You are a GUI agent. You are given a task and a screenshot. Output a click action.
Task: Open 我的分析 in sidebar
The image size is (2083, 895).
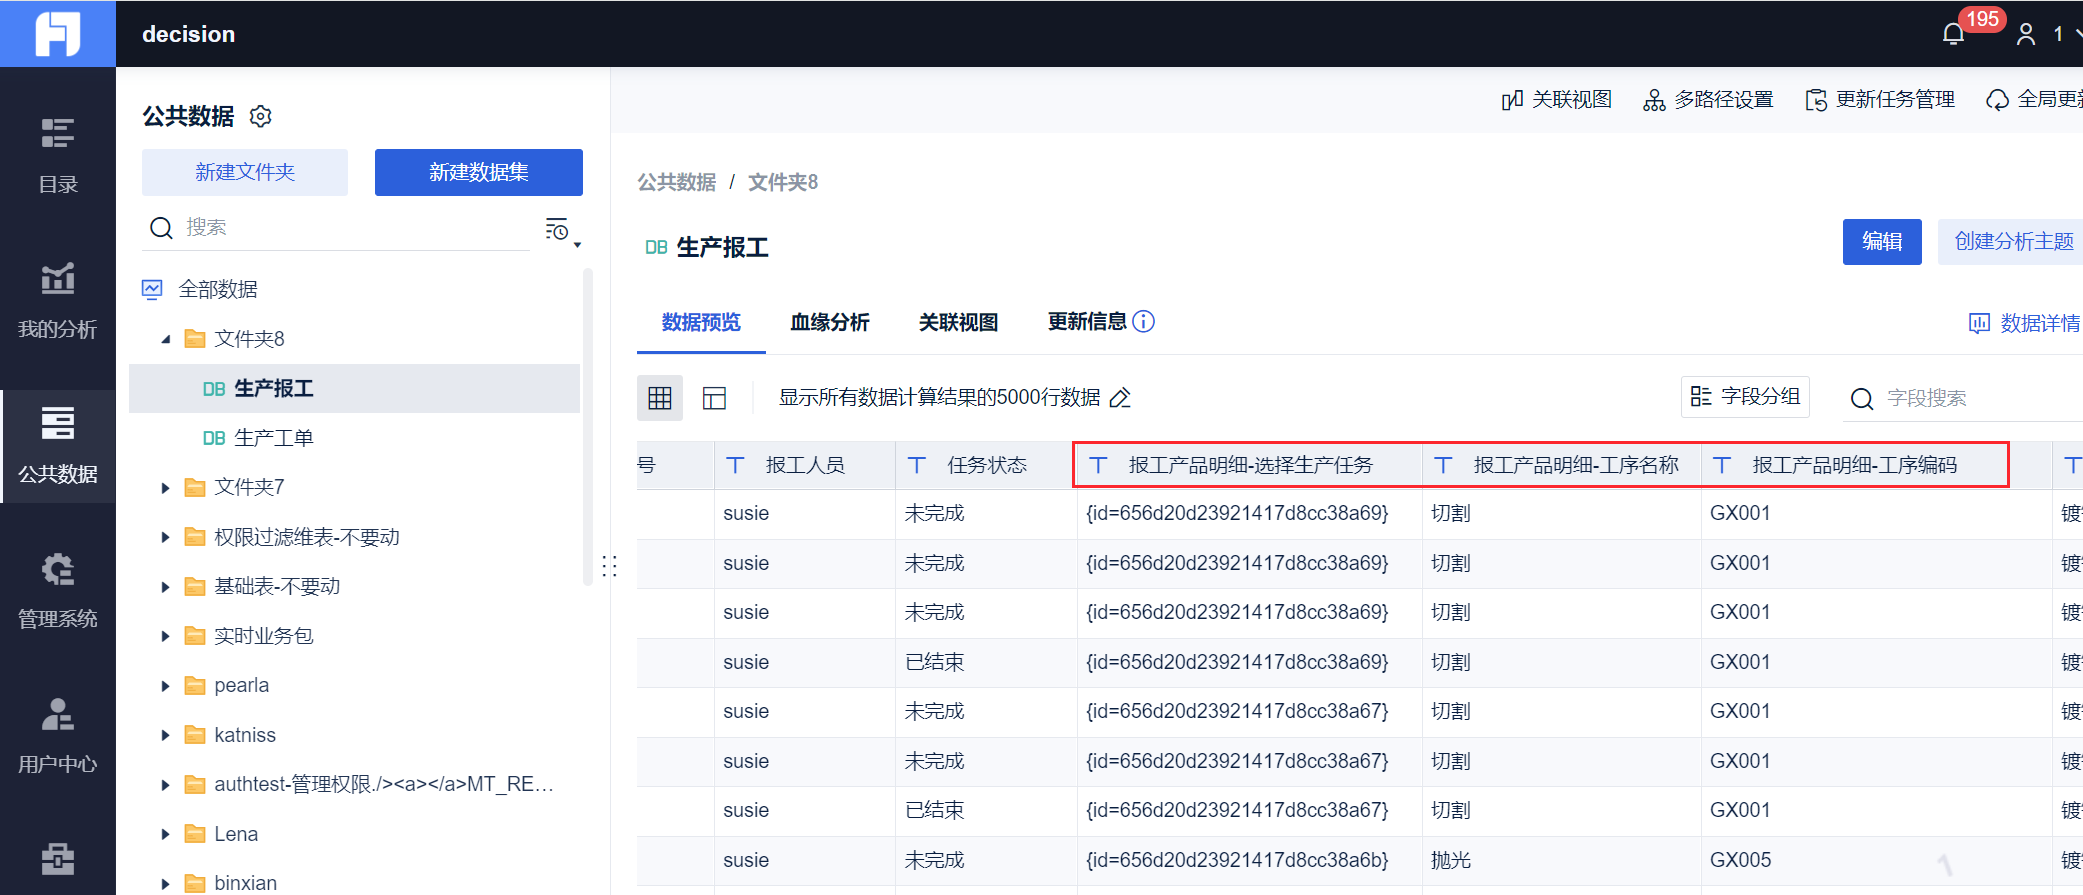coord(58,300)
